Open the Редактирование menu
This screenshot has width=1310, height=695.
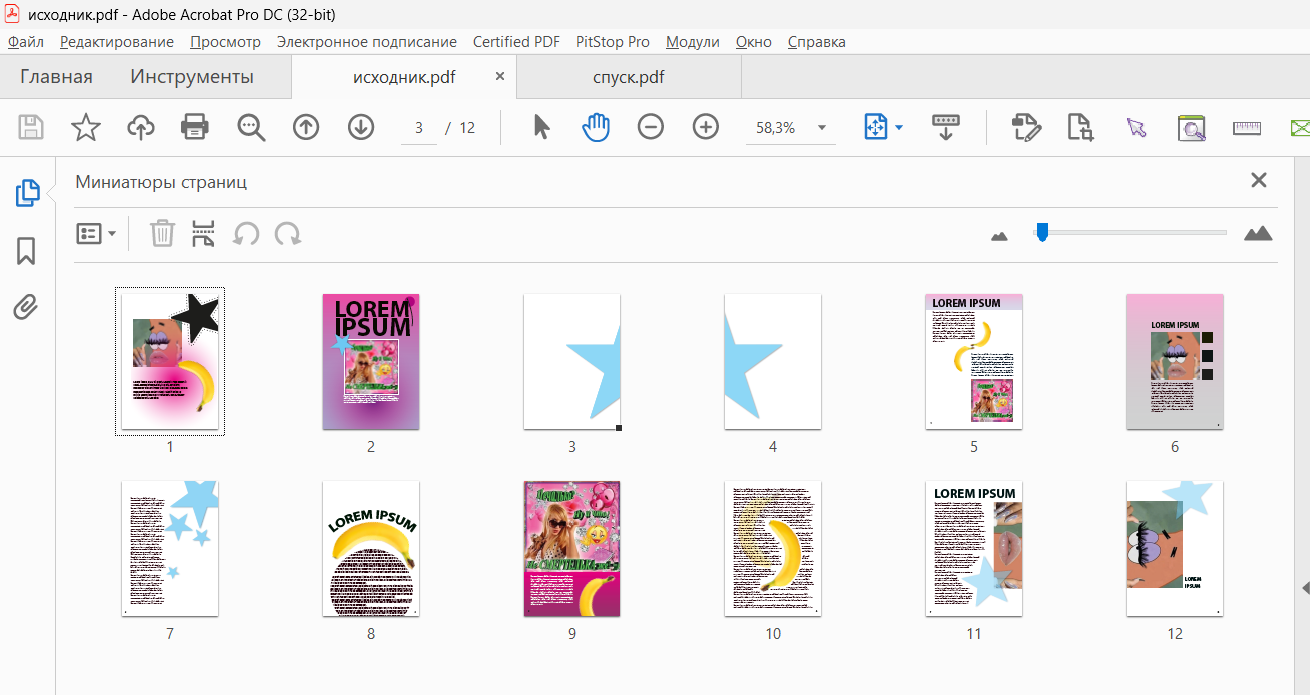tap(117, 42)
